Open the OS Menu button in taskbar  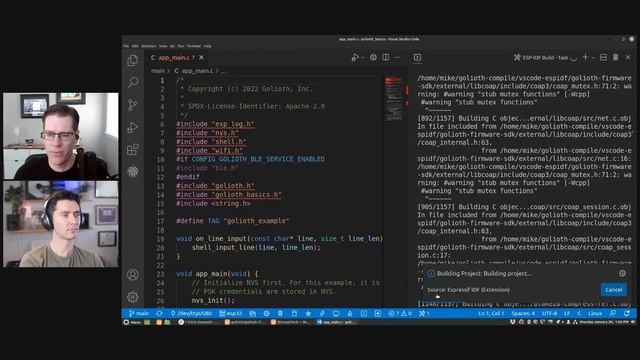coord(132,322)
